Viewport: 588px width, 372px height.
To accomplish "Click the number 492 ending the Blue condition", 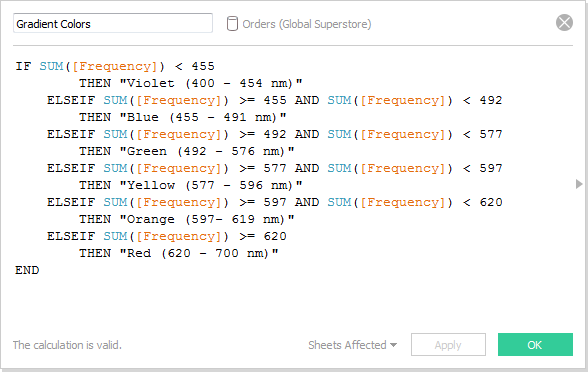I will (490, 100).
